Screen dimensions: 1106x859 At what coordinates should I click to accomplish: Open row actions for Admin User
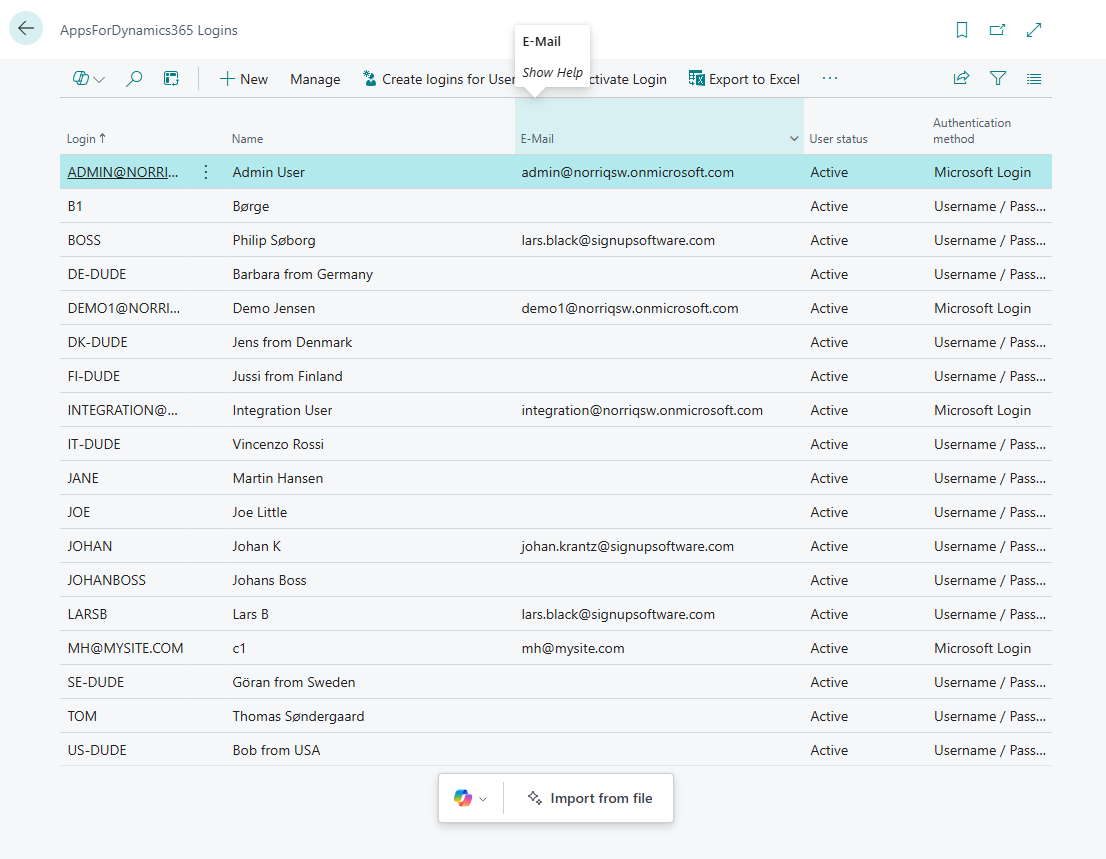point(205,172)
